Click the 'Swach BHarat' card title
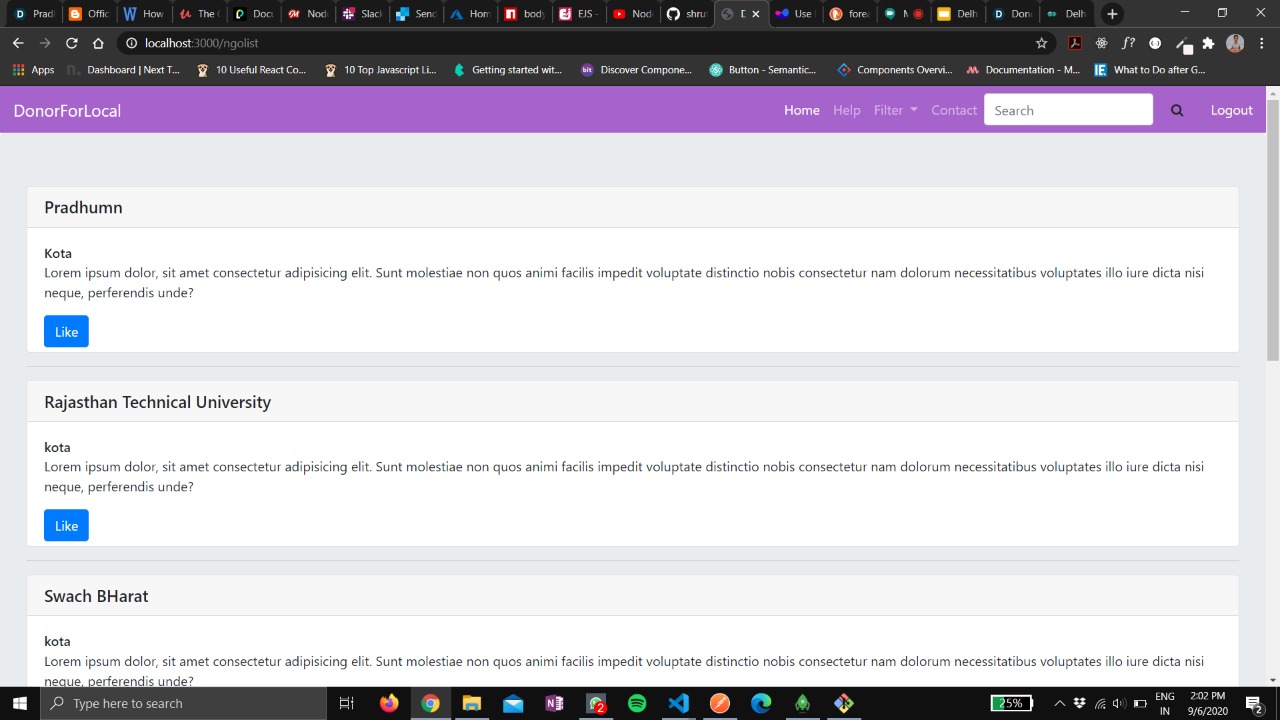Viewport: 1280px width, 720px height. 96,596
